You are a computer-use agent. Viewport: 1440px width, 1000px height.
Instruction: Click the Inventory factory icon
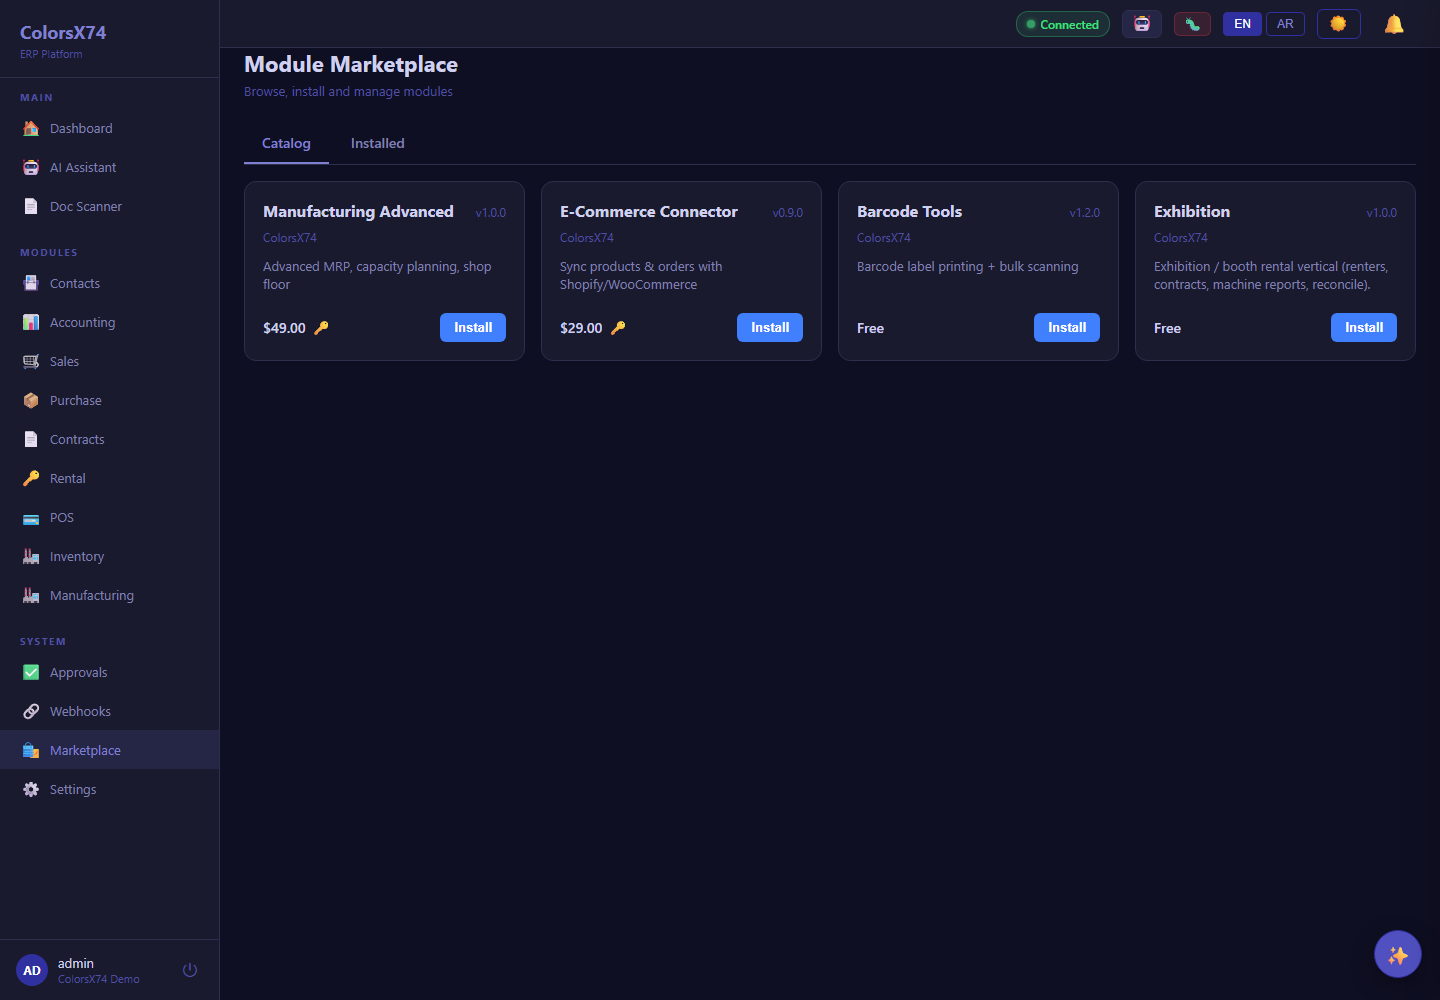click(31, 557)
